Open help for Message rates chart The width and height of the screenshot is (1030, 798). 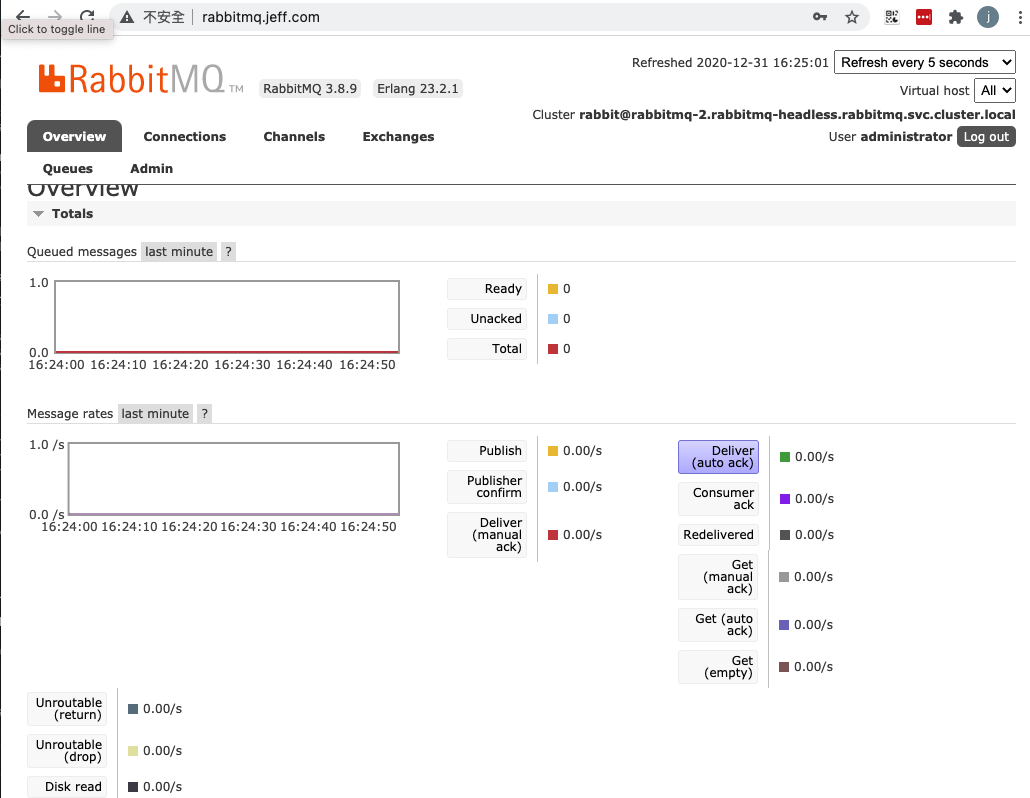point(204,413)
